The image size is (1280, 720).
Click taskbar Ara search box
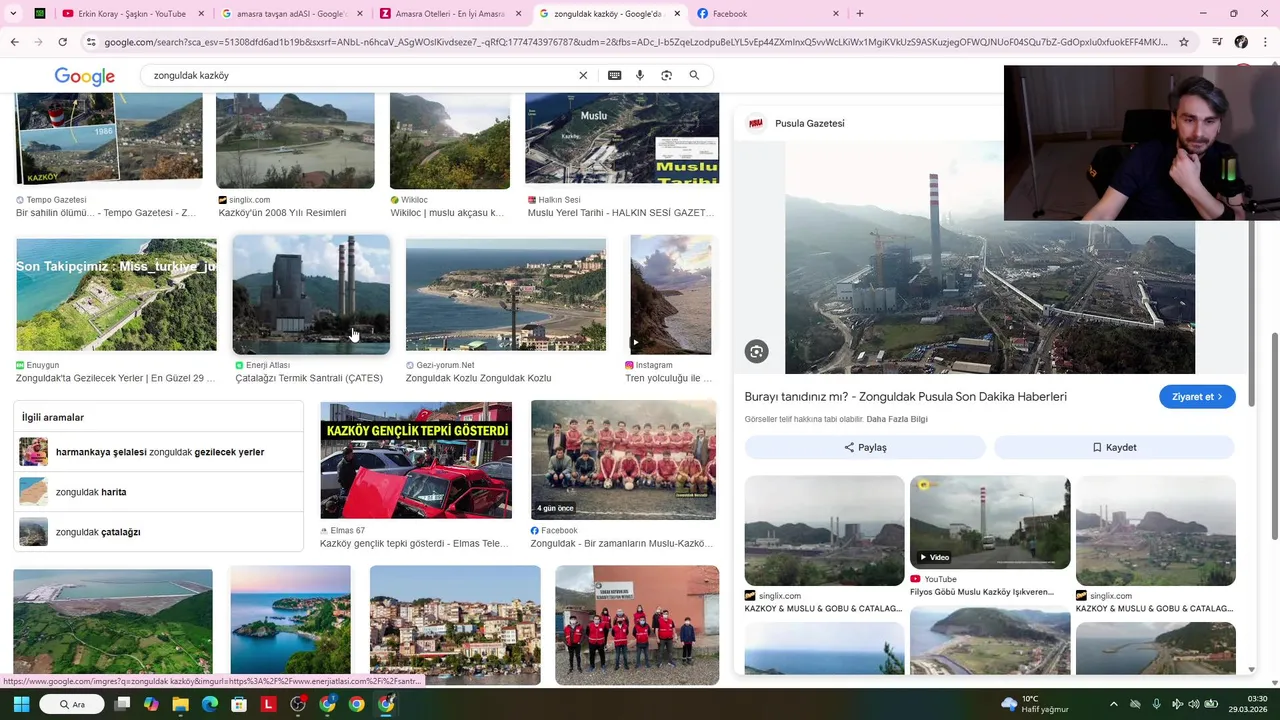point(72,704)
